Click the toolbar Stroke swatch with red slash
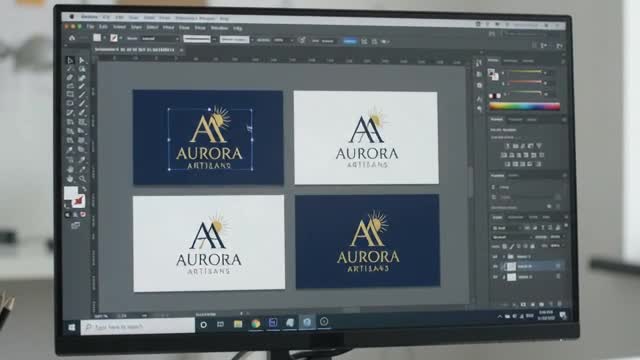 coord(78,201)
